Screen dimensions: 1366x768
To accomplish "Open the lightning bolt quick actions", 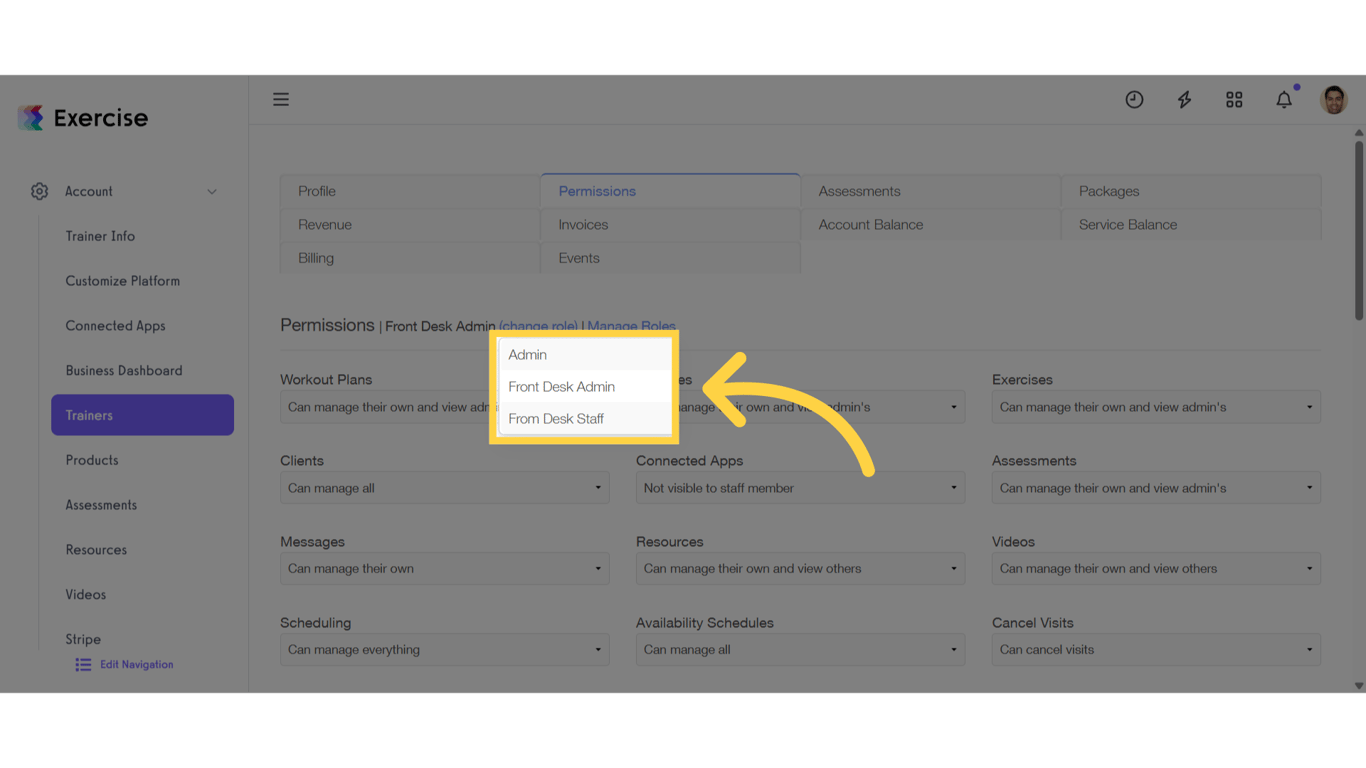I will (1184, 100).
